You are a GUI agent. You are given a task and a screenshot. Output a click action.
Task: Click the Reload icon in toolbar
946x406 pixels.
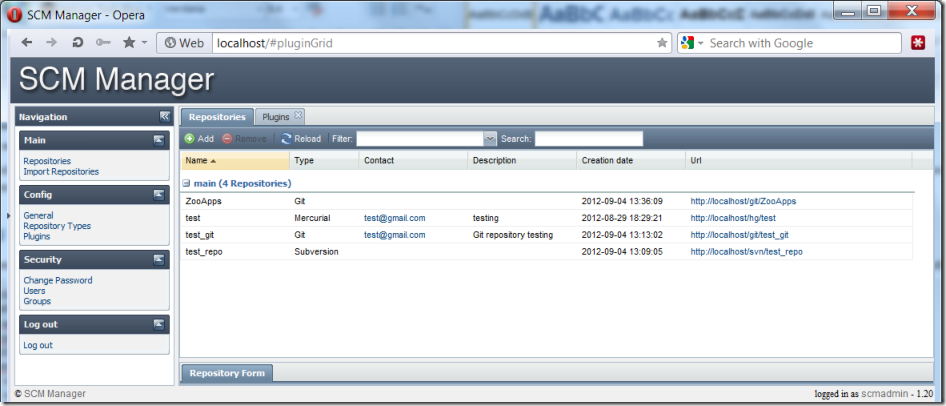pos(287,139)
